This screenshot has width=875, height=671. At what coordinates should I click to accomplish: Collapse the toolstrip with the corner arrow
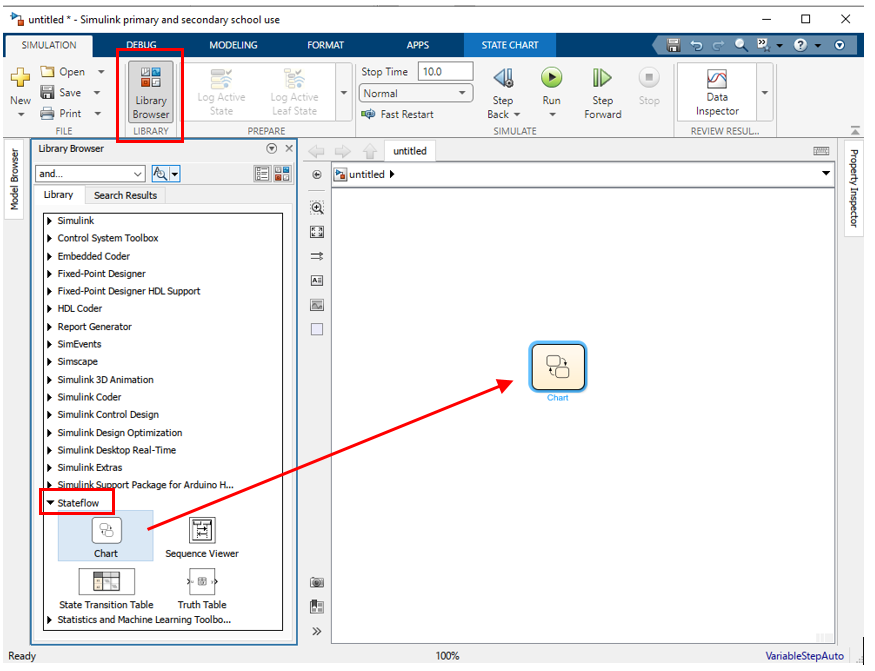855,131
